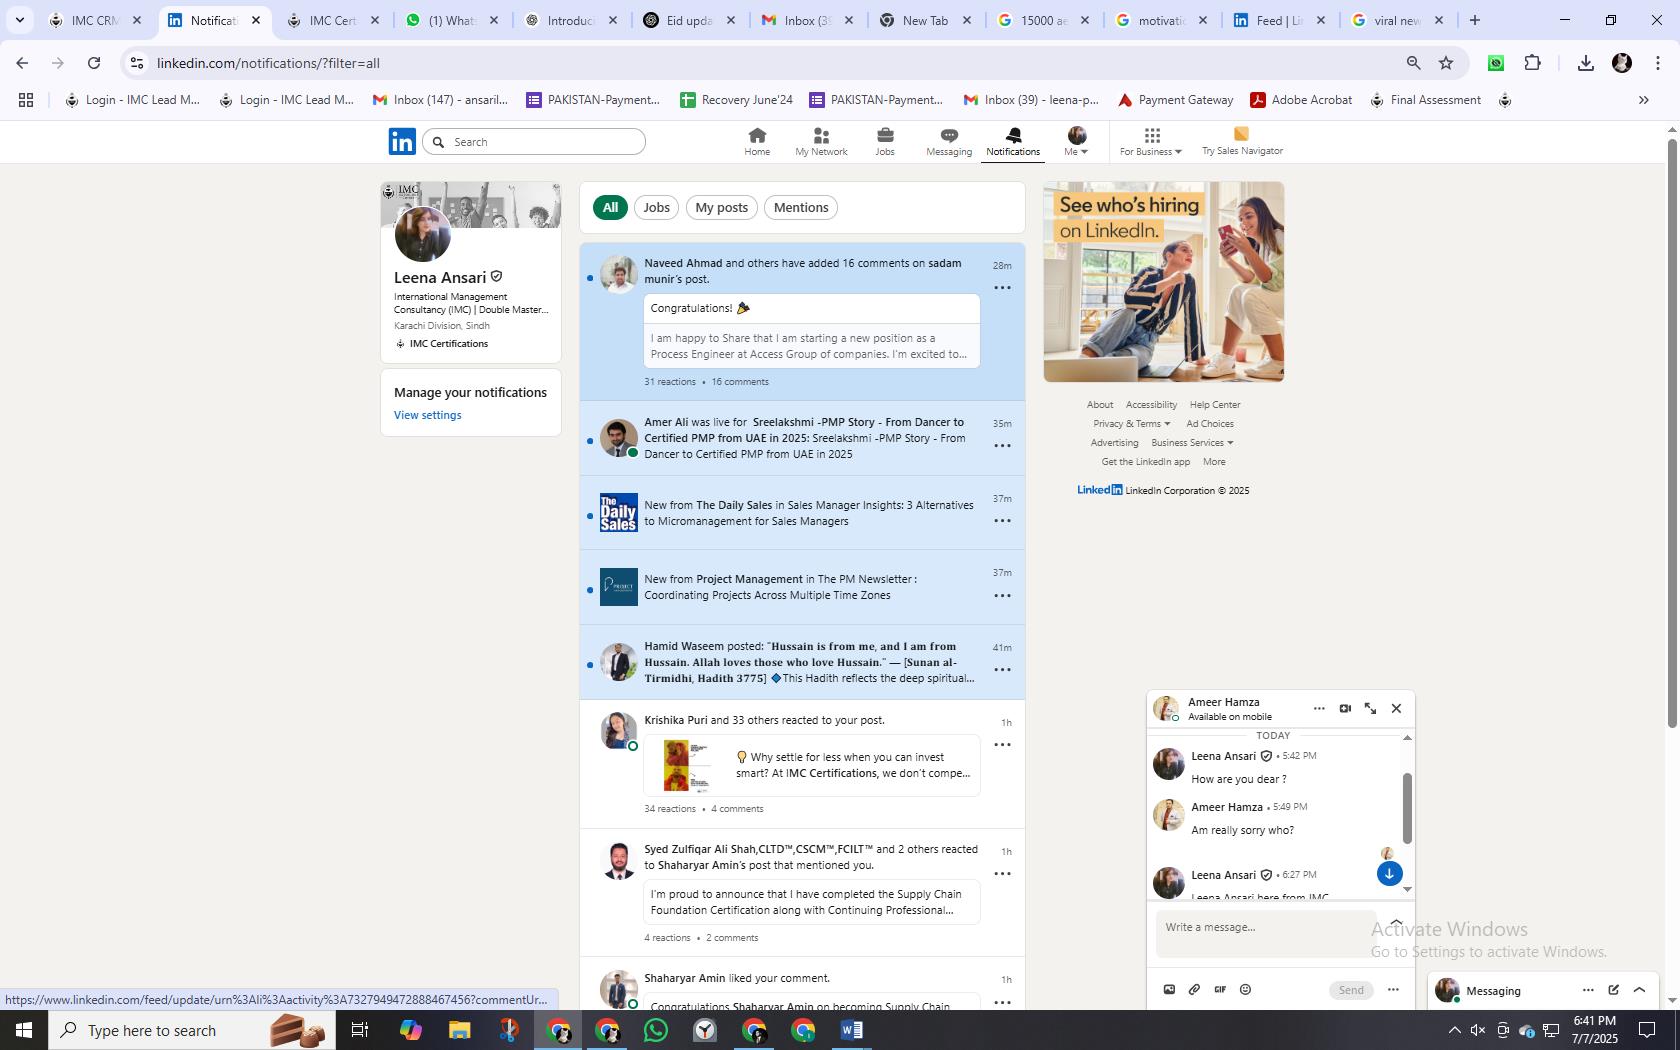Open options for The Daily Sales notification
The image size is (1680, 1050).
[x=1002, y=521]
